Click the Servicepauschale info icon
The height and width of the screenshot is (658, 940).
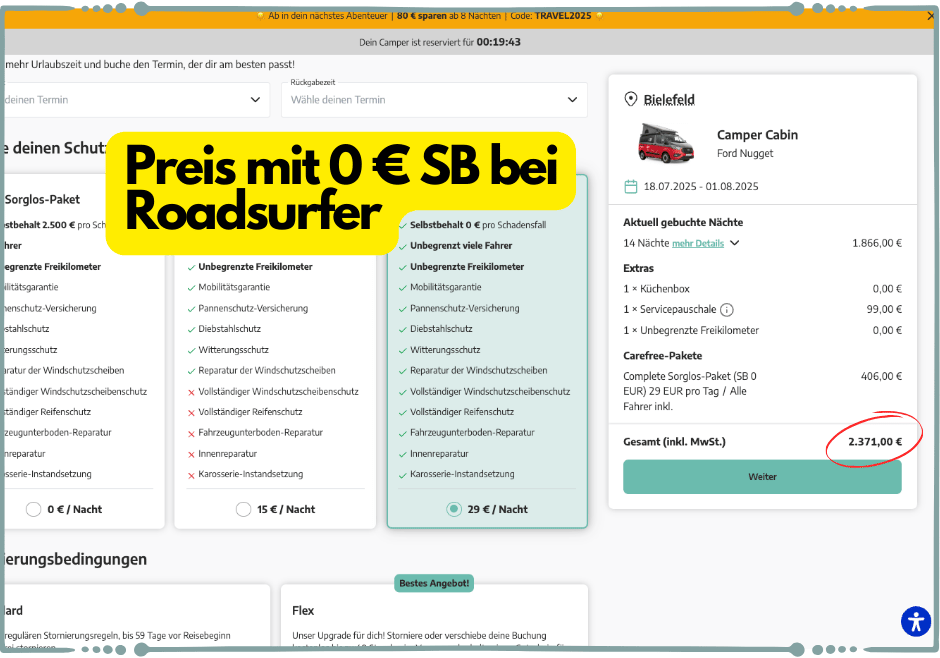point(727,310)
